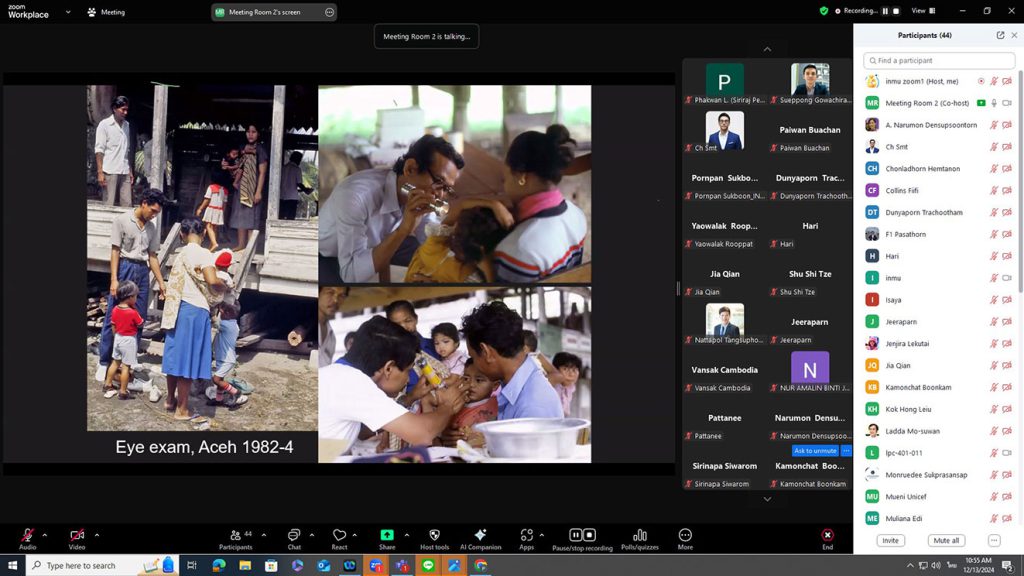Open the Zoom Workplace dropdown arrow
The width and height of the screenshot is (1024, 576).
click(68, 12)
